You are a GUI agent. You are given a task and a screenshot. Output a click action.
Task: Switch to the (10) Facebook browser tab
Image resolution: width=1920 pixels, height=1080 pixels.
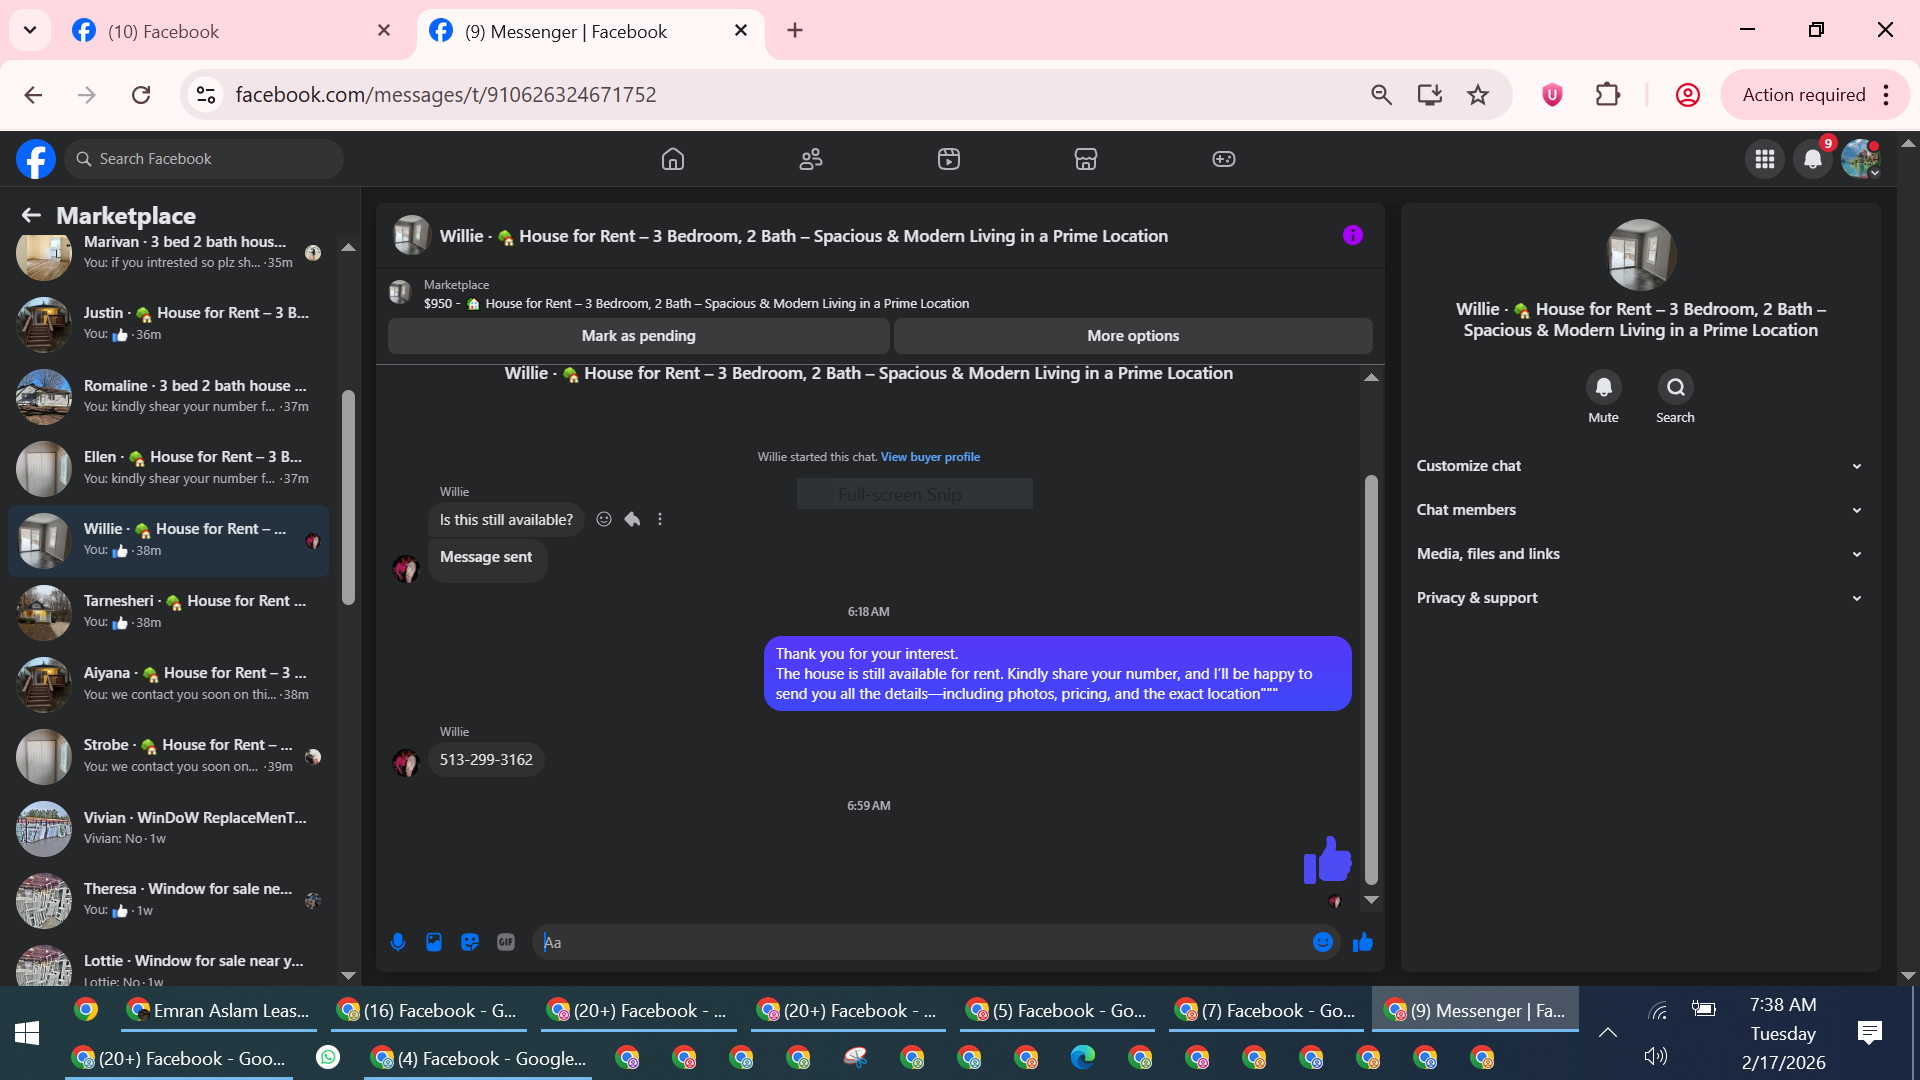point(163,31)
